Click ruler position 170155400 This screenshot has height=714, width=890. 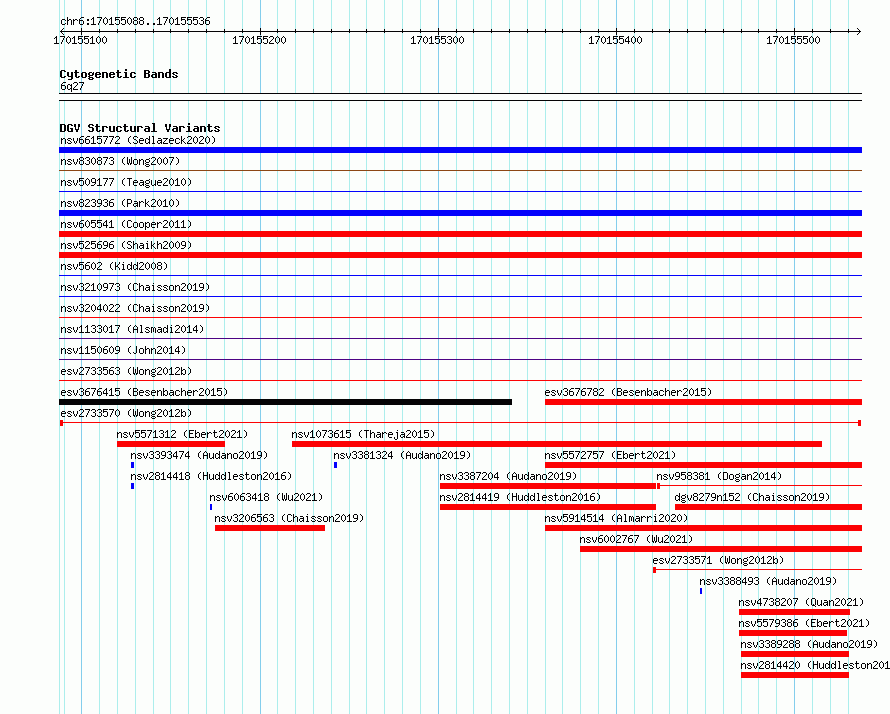[x=615, y=40]
